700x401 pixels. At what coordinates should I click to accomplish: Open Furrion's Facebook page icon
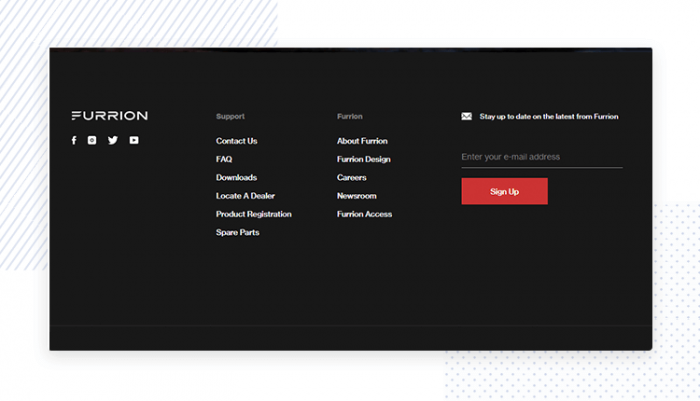[x=74, y=141]
